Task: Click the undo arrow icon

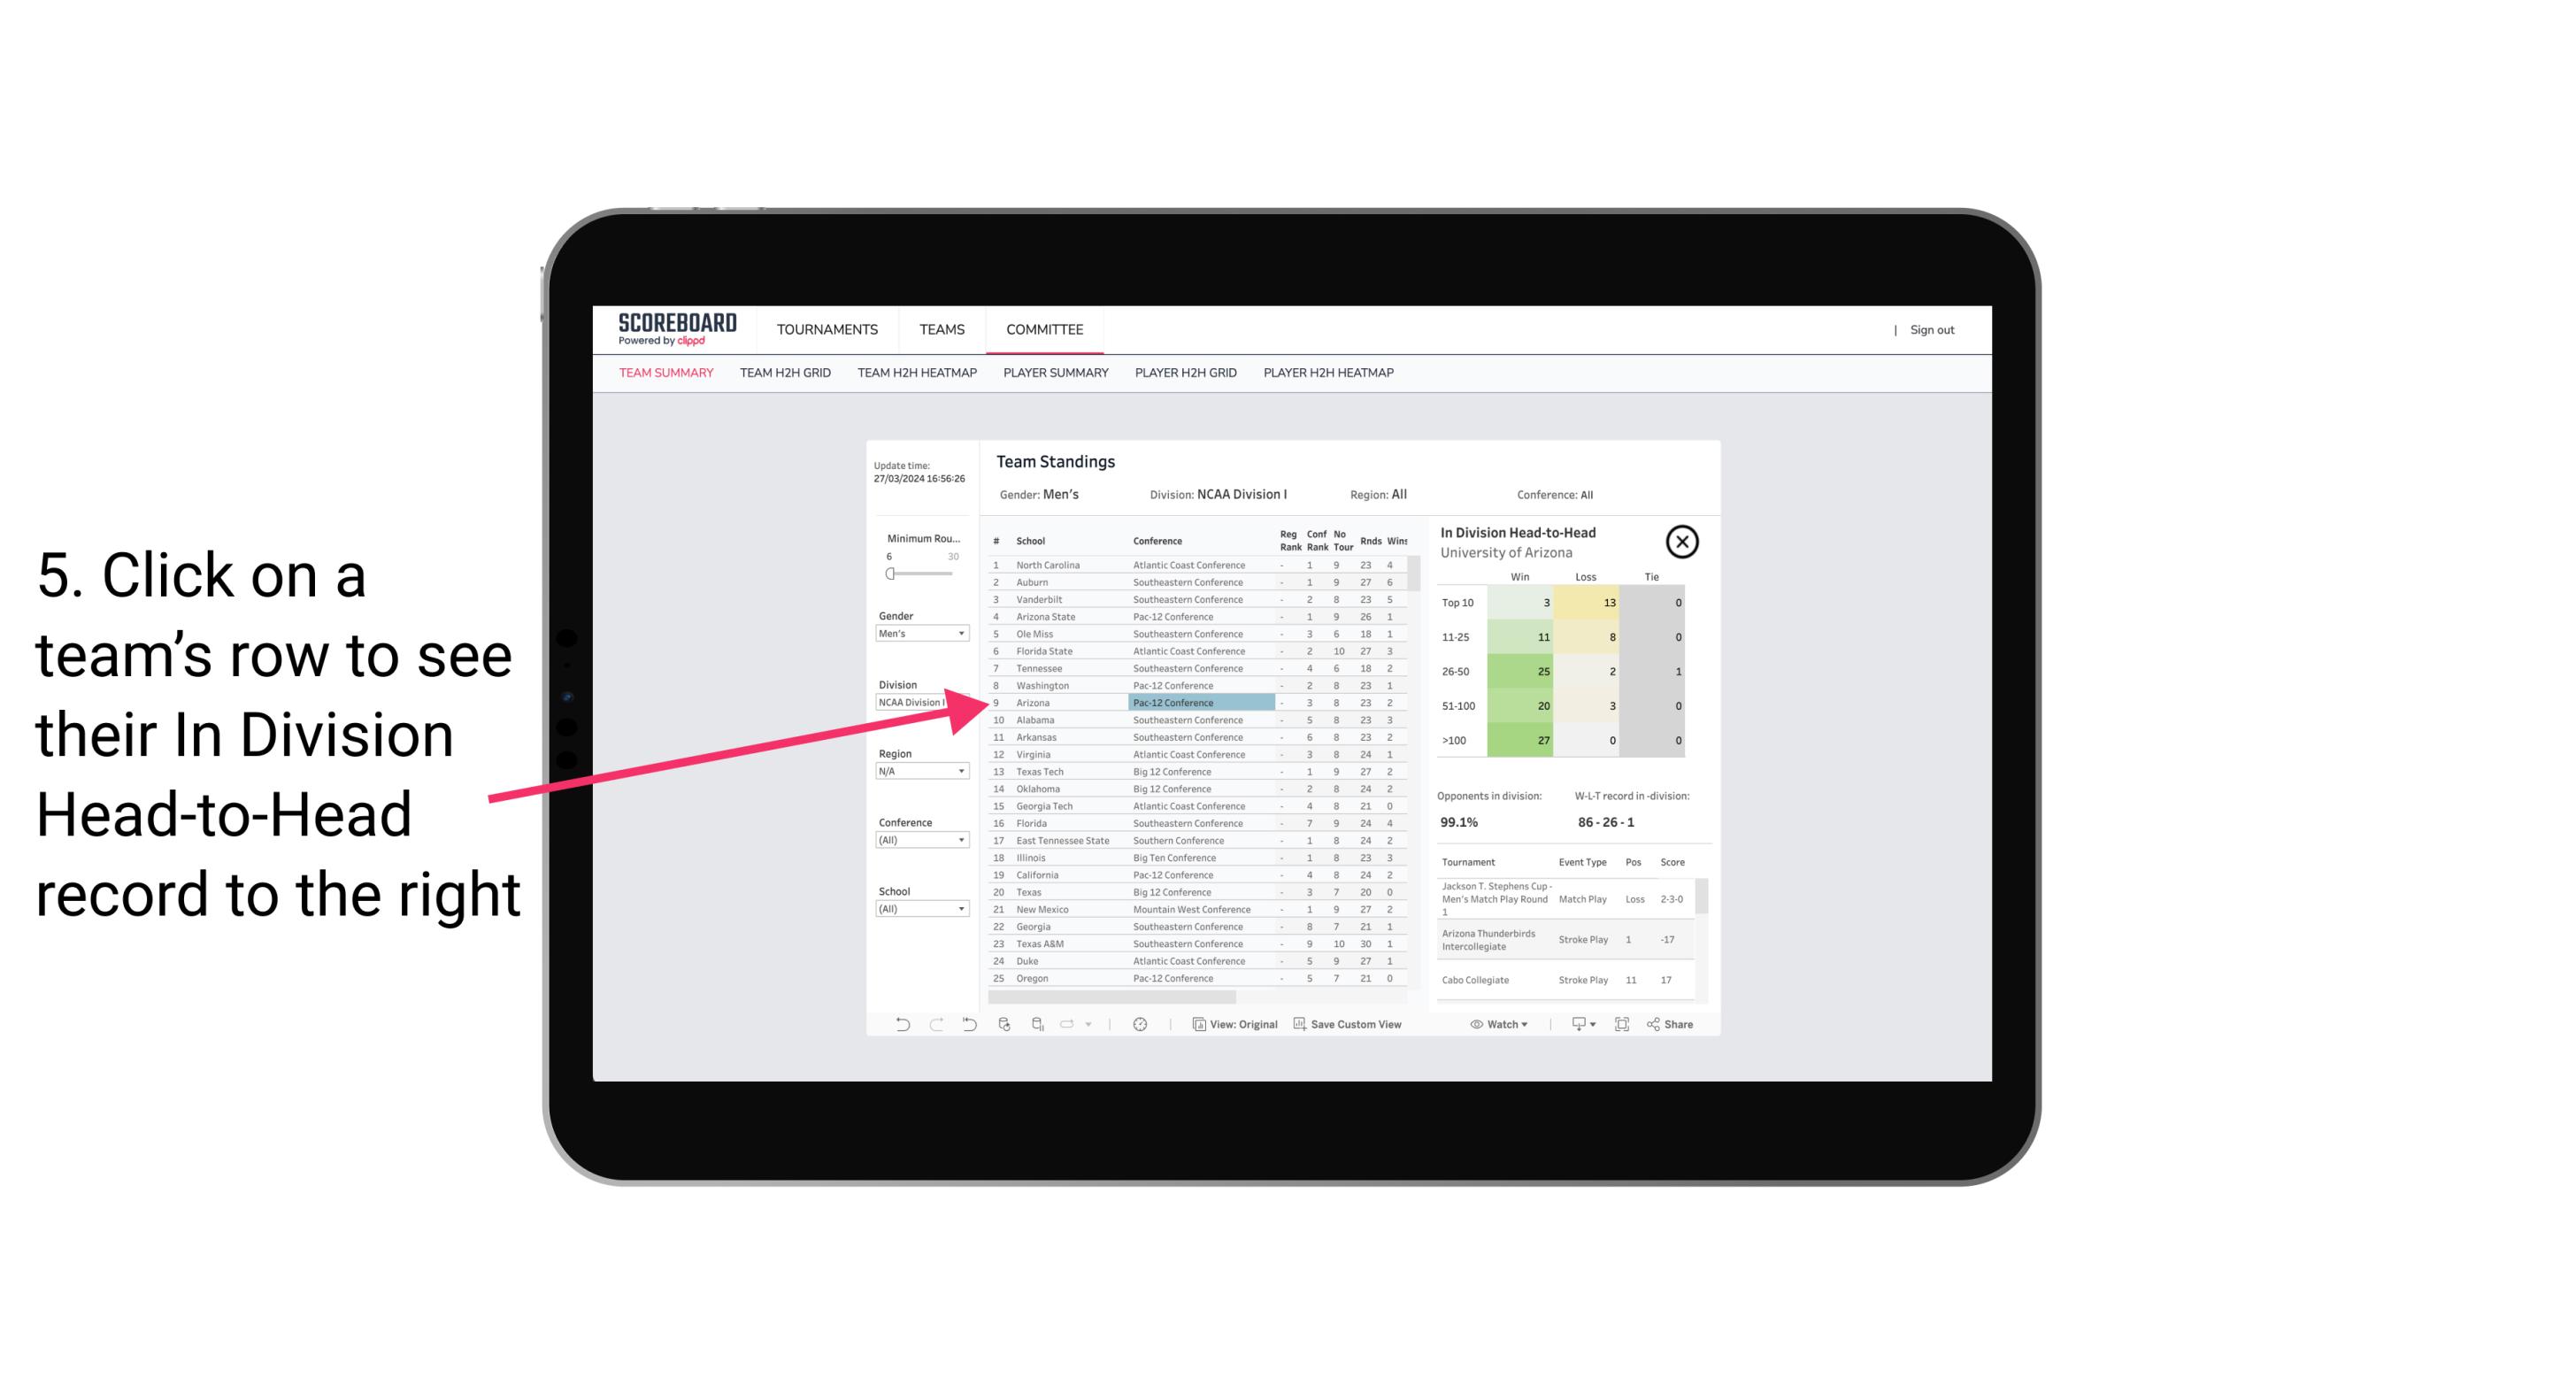Action: 899,1024
